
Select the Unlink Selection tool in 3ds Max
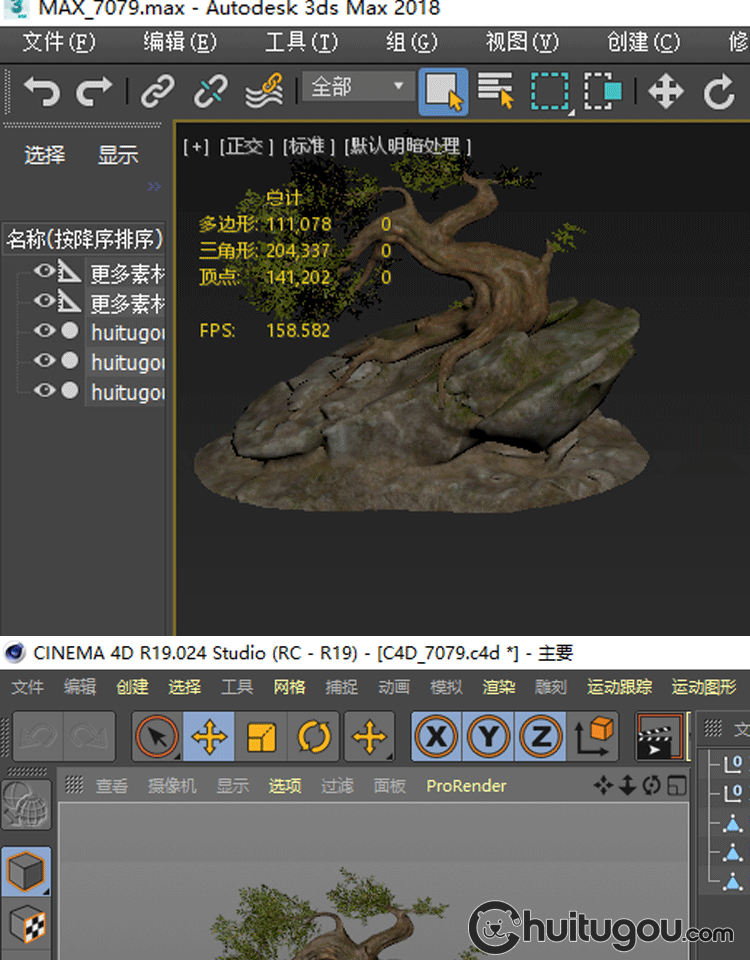[211, 92]
